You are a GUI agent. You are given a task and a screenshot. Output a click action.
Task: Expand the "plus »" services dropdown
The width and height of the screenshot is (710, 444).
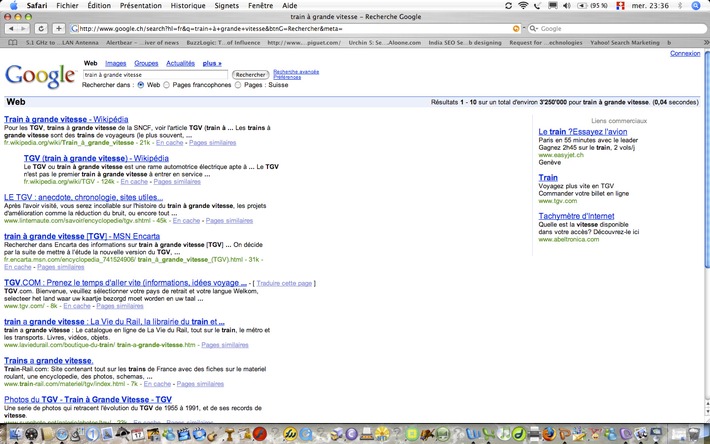click(x=212, y=63)
